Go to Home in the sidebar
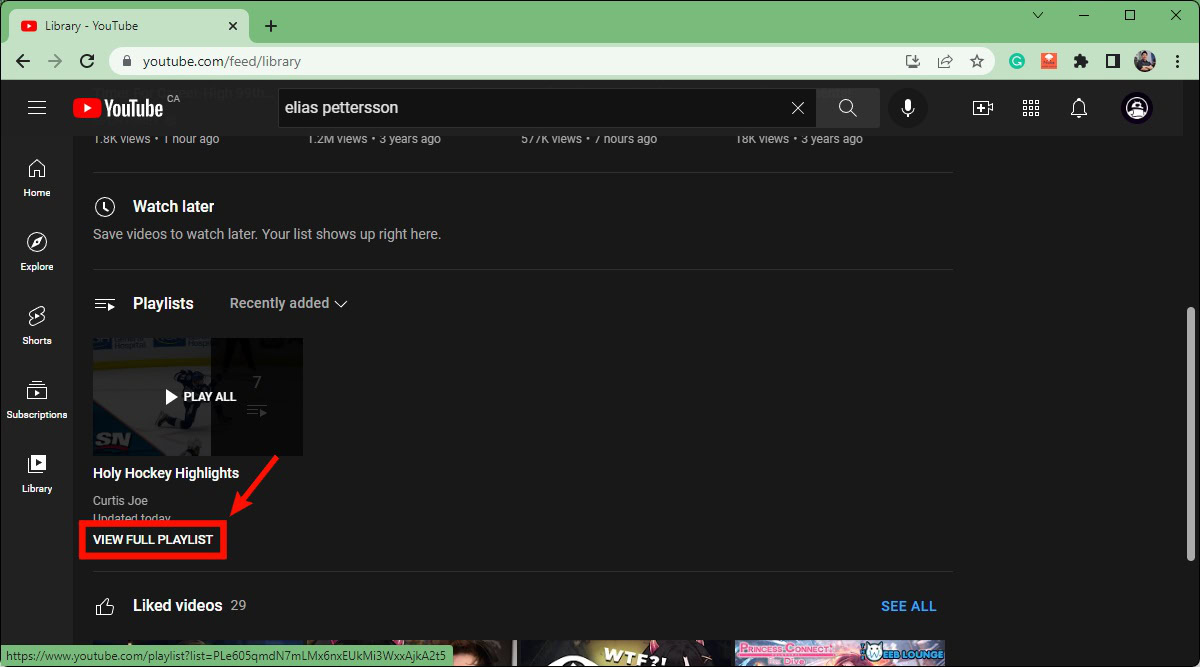The height and width of the screenshot is (667, 1200). click(x=37, y=178)
